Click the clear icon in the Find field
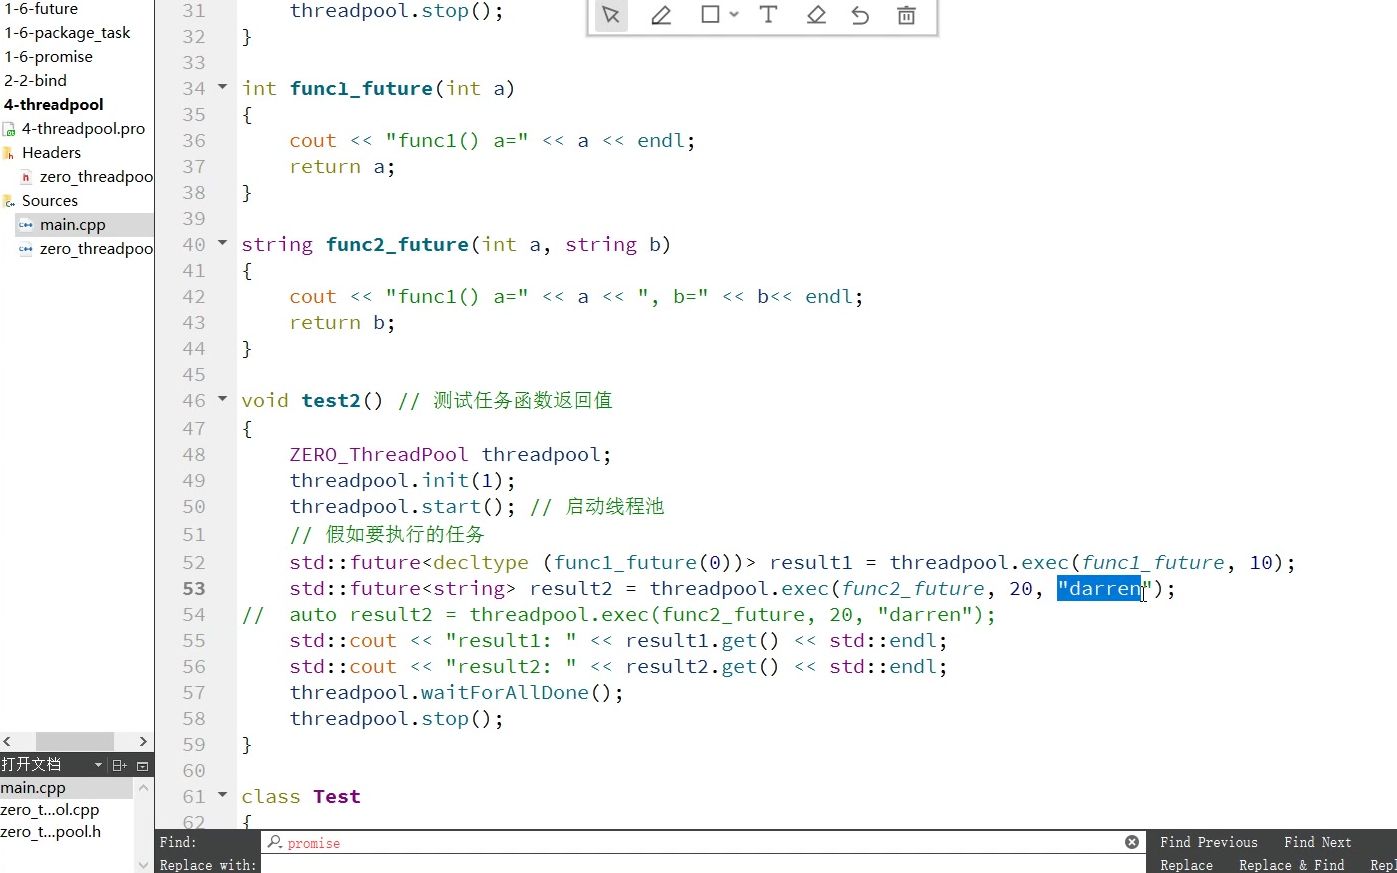Viewport: 1397px width, 873px height. click(1131, 841)
